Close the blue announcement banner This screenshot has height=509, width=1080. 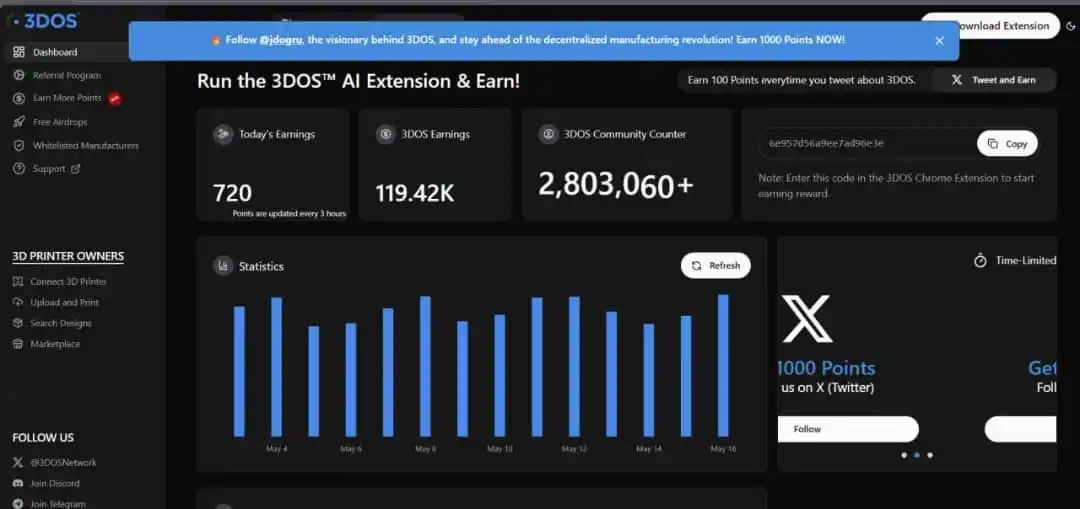pyautogui.click(x=939, y=41)
